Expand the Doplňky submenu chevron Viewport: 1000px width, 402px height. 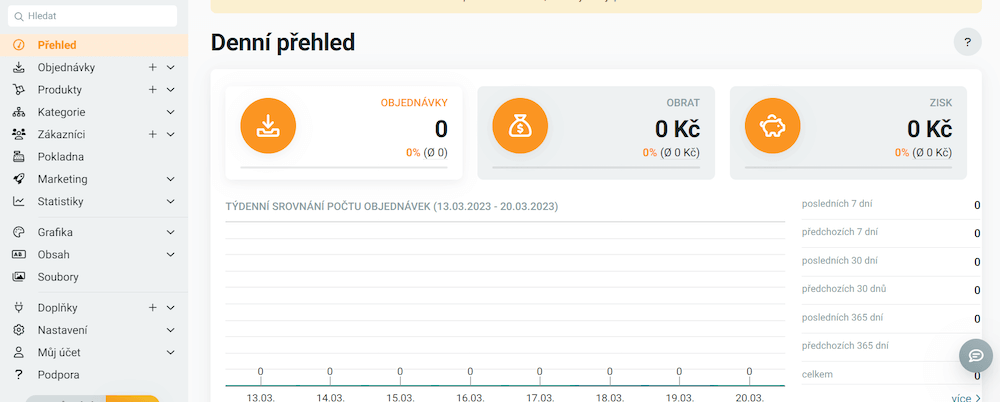click(x=170, y=308)
